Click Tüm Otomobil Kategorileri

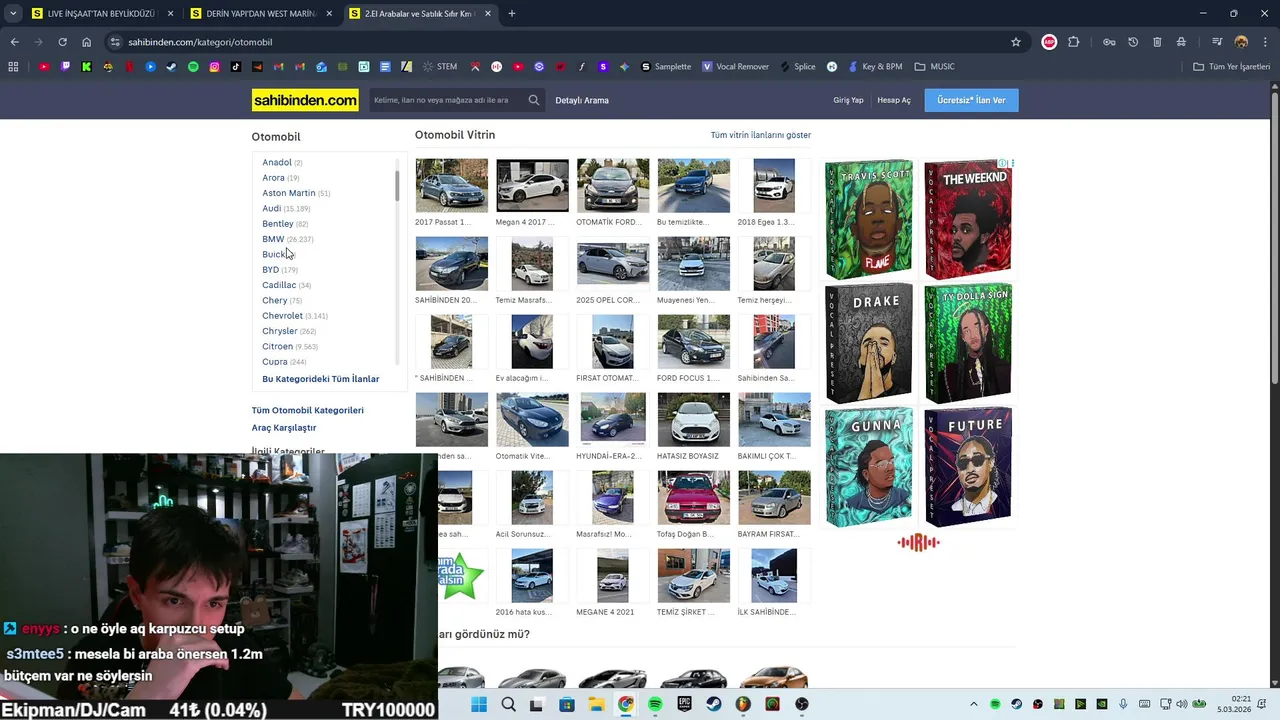click(x=308, y=410)
